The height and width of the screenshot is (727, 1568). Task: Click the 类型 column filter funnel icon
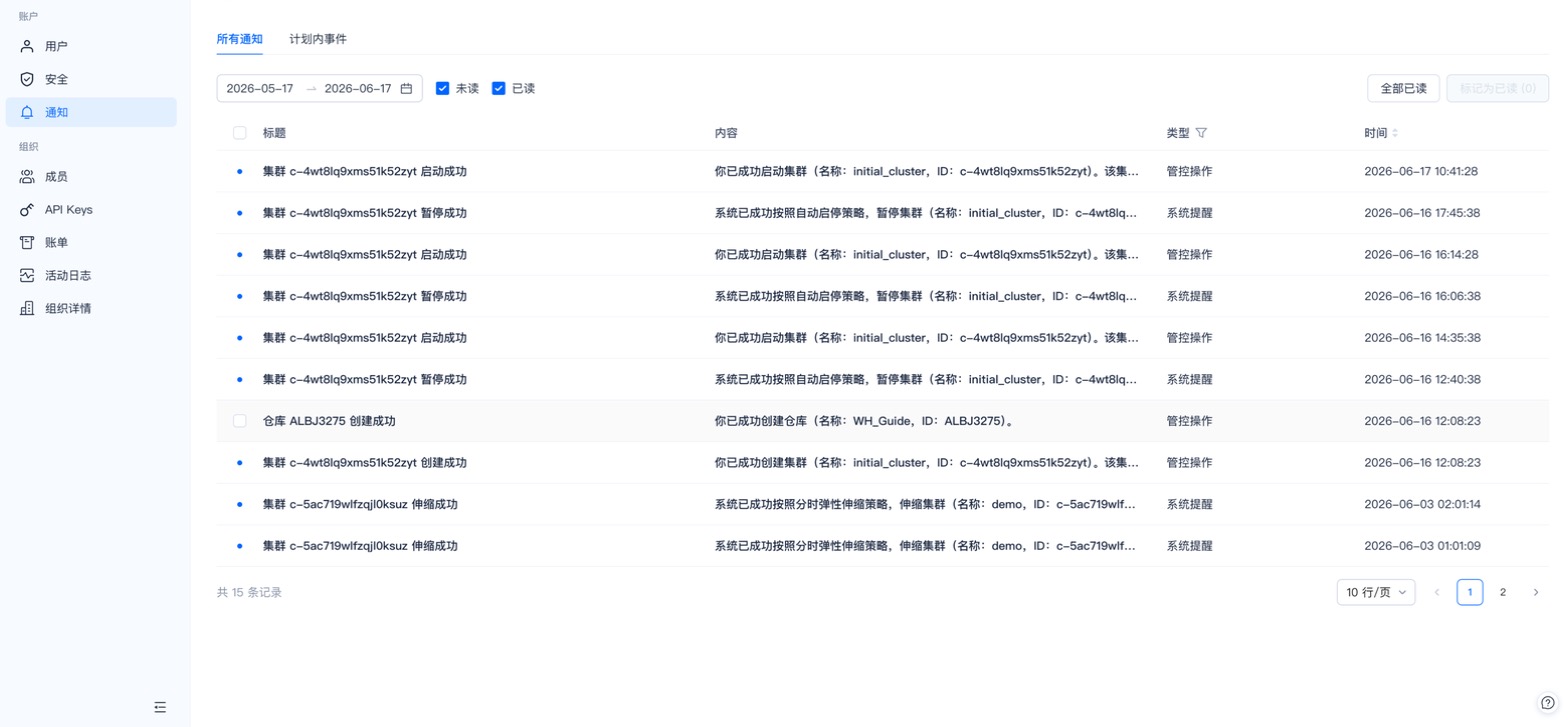click(1201, 133)
